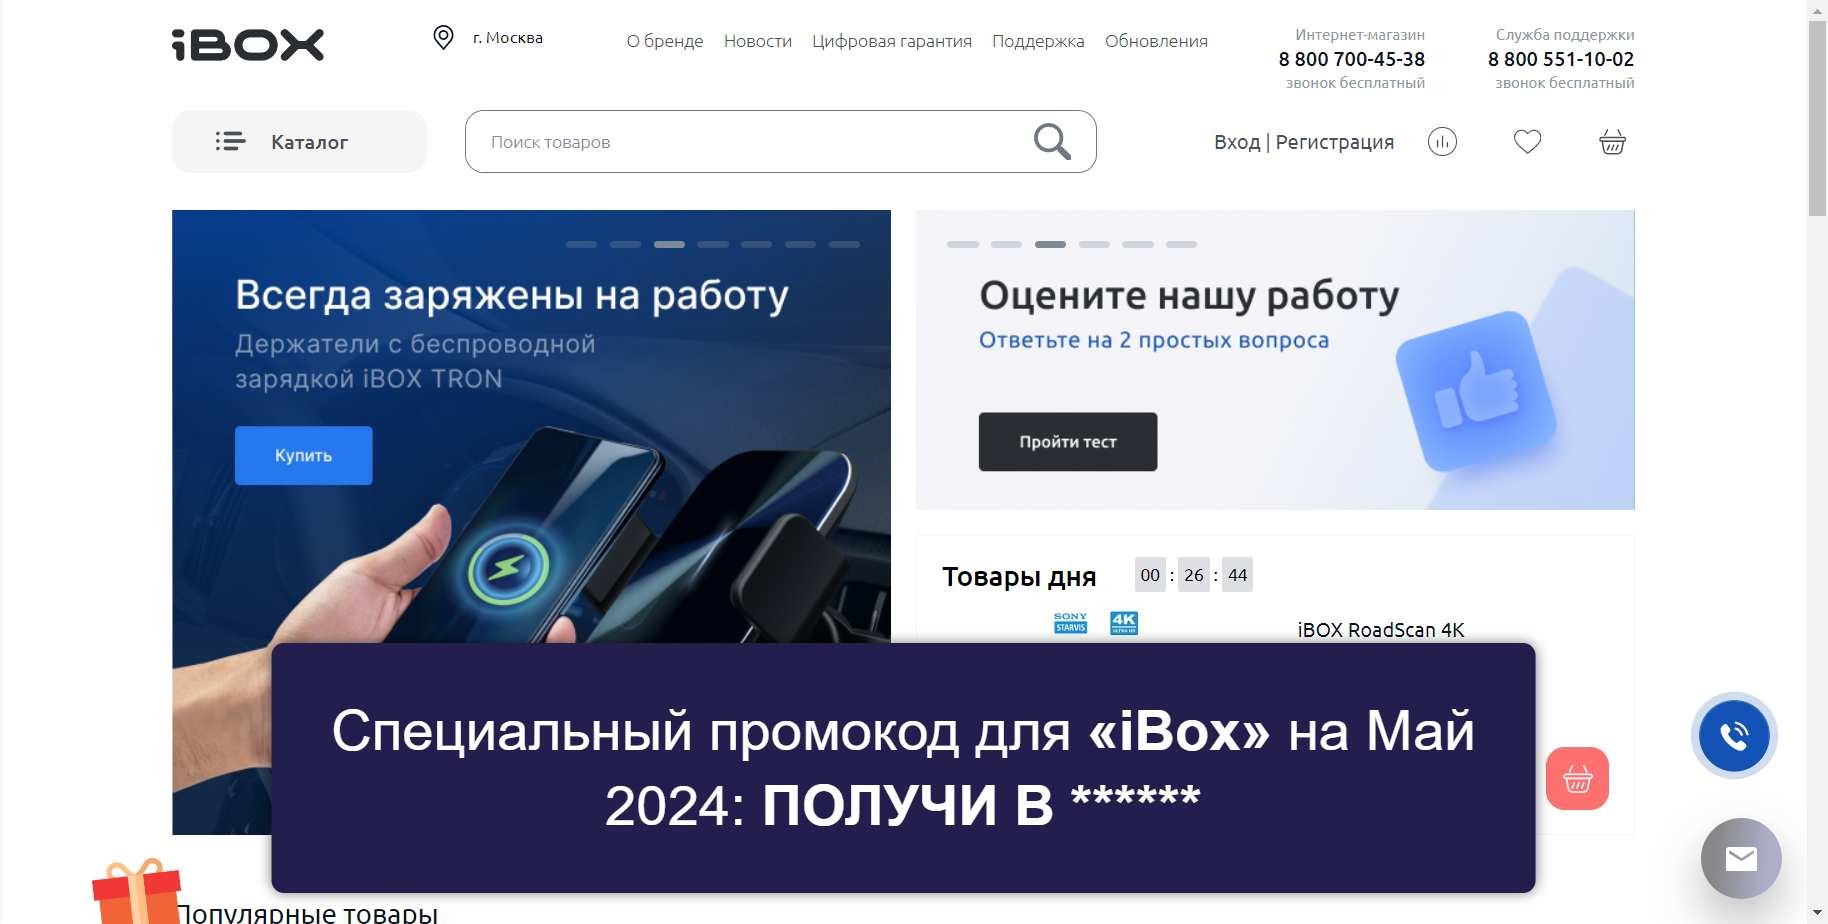Open the Новости menu item
Screen dimensions: 1828x924
[758, 41]
